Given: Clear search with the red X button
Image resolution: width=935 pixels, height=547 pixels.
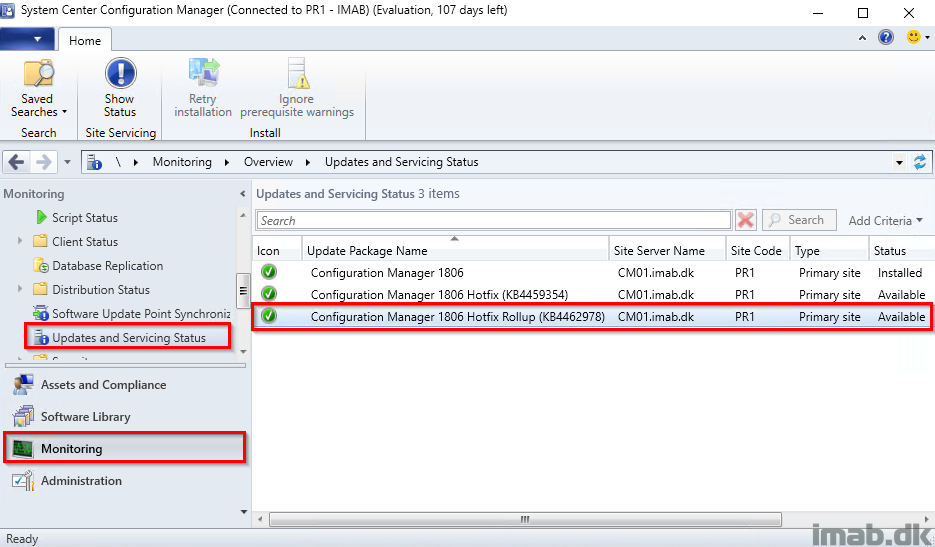Looking at the screenshot, I should 745,220.
